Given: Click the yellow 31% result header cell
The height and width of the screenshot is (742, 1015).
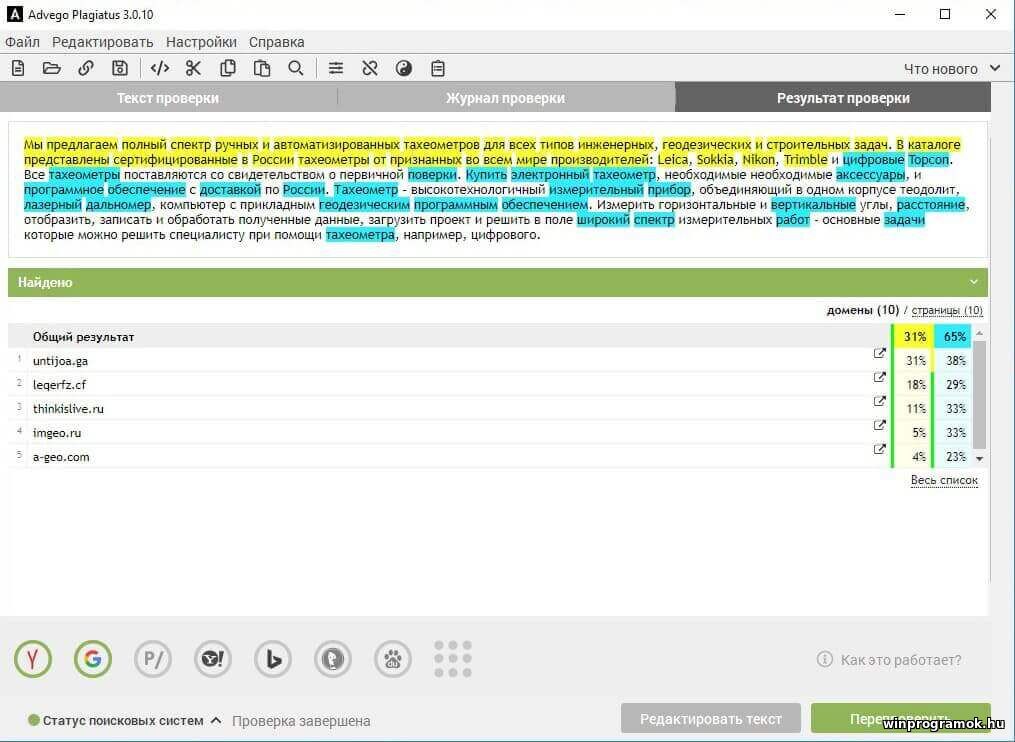Looking at the screenshot, I should pyautogui.click(x=914, y=337).
